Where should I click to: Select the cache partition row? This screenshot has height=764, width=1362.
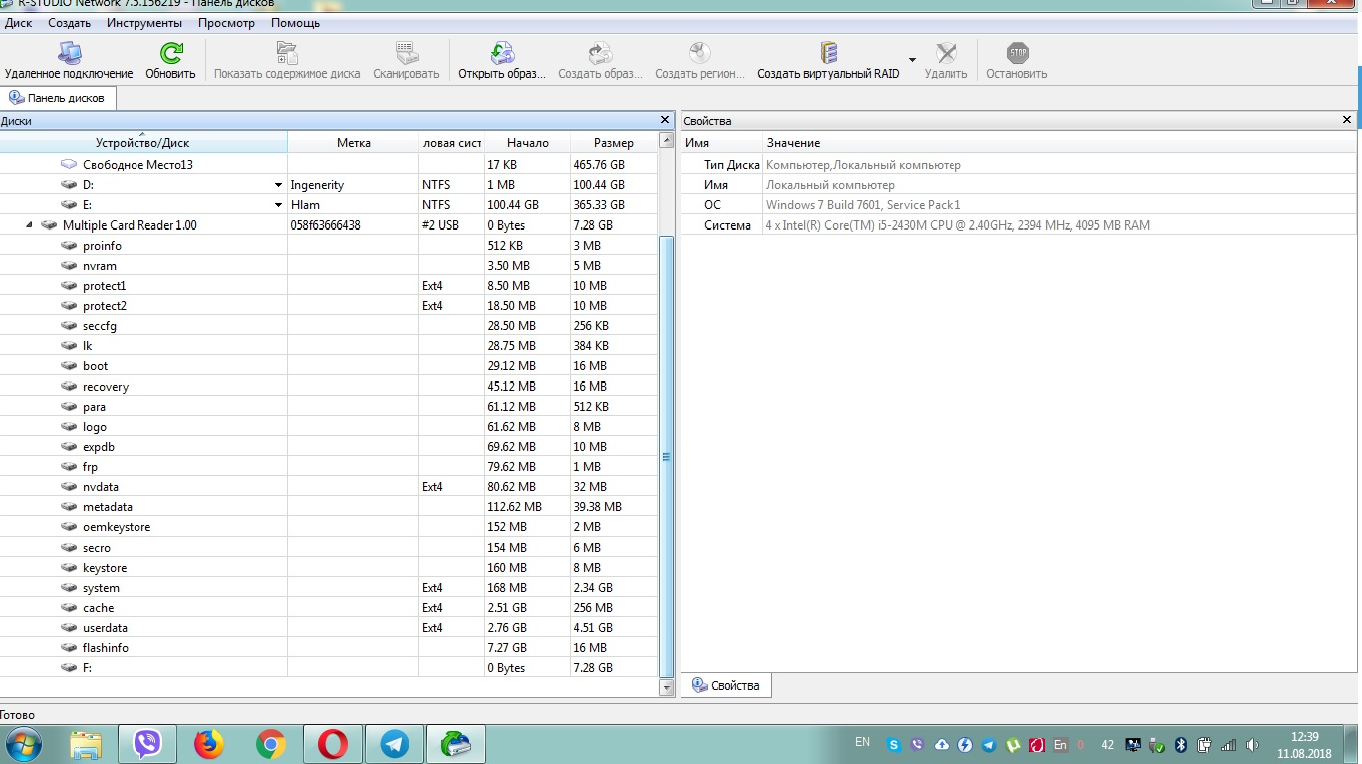point(329,608)
